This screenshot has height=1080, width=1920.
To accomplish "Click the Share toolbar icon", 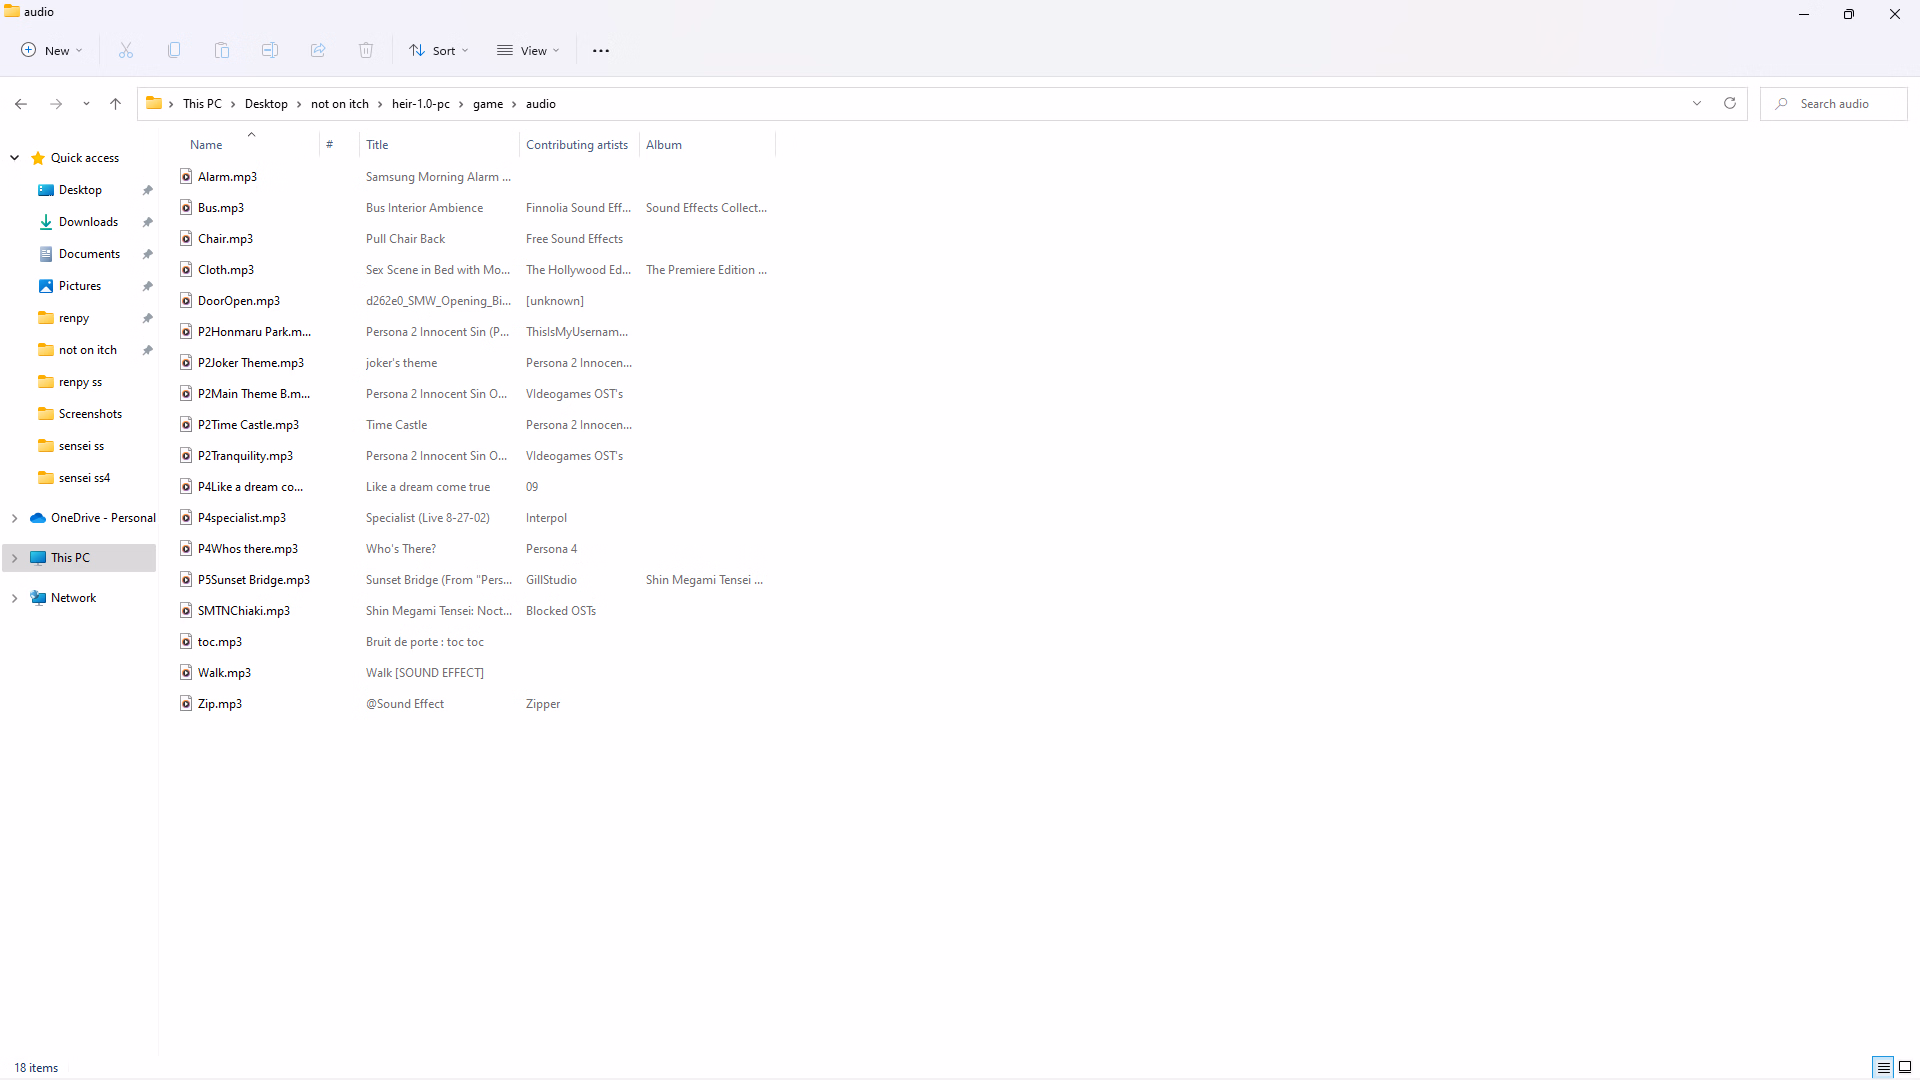I will (x=318, y=50).
